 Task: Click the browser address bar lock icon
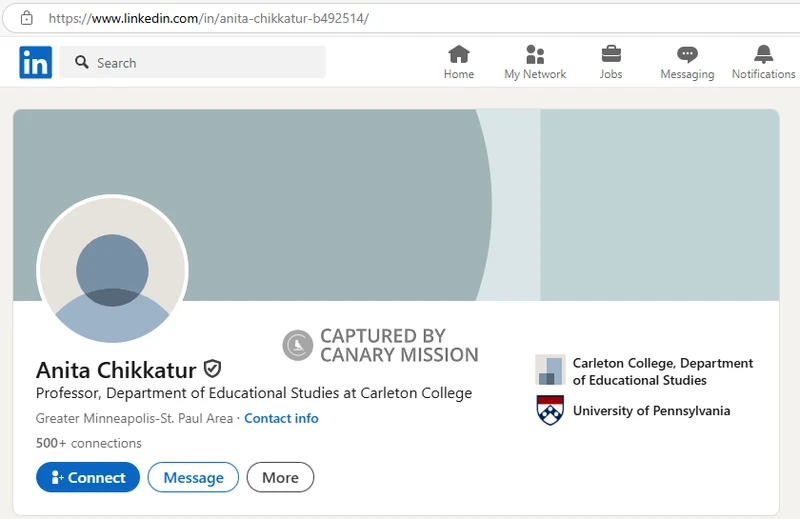point(27,18)
